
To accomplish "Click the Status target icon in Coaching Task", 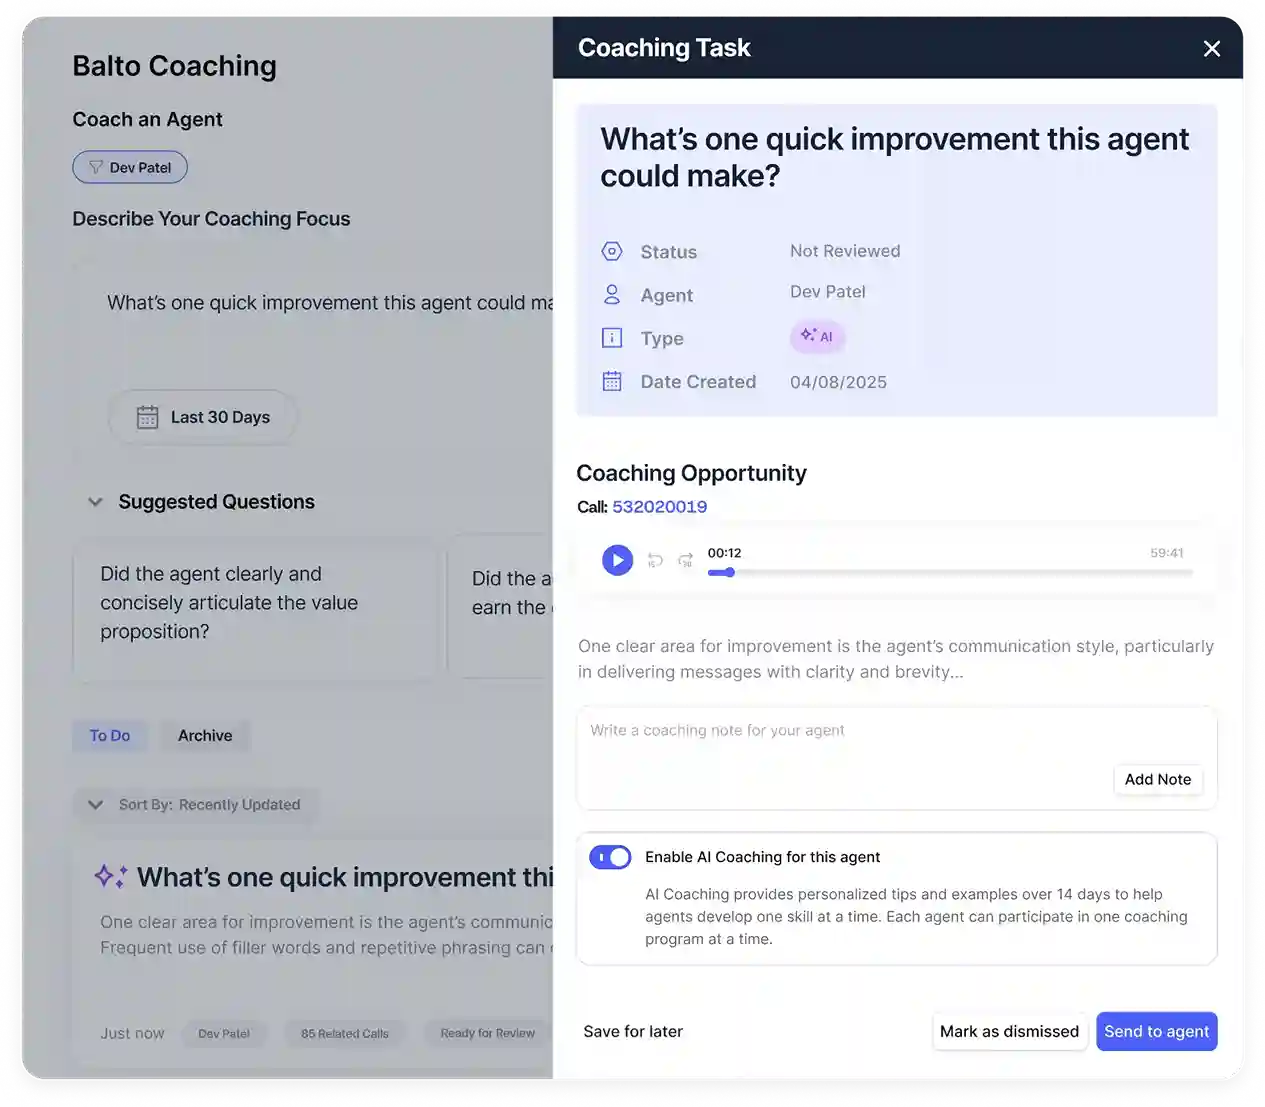I will click(x=611, y=251).
